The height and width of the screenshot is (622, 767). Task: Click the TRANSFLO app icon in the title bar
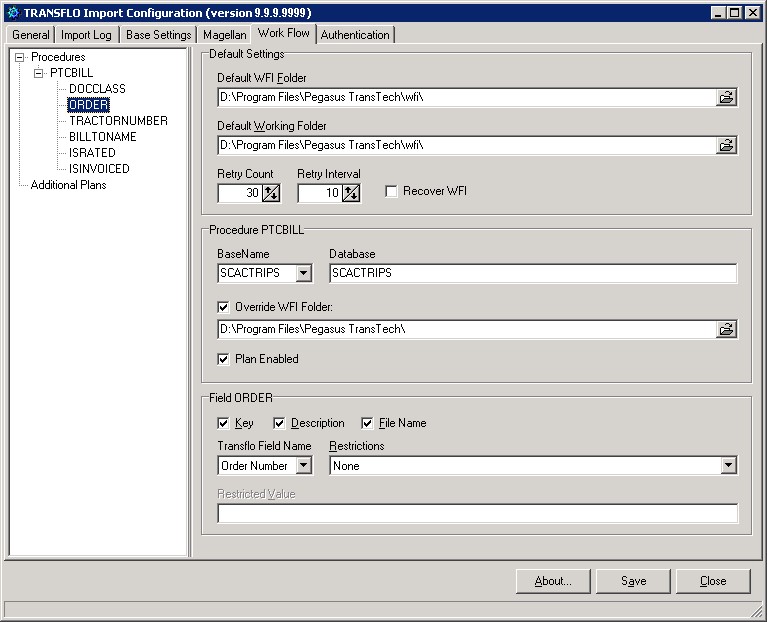(x=13, y=13)
